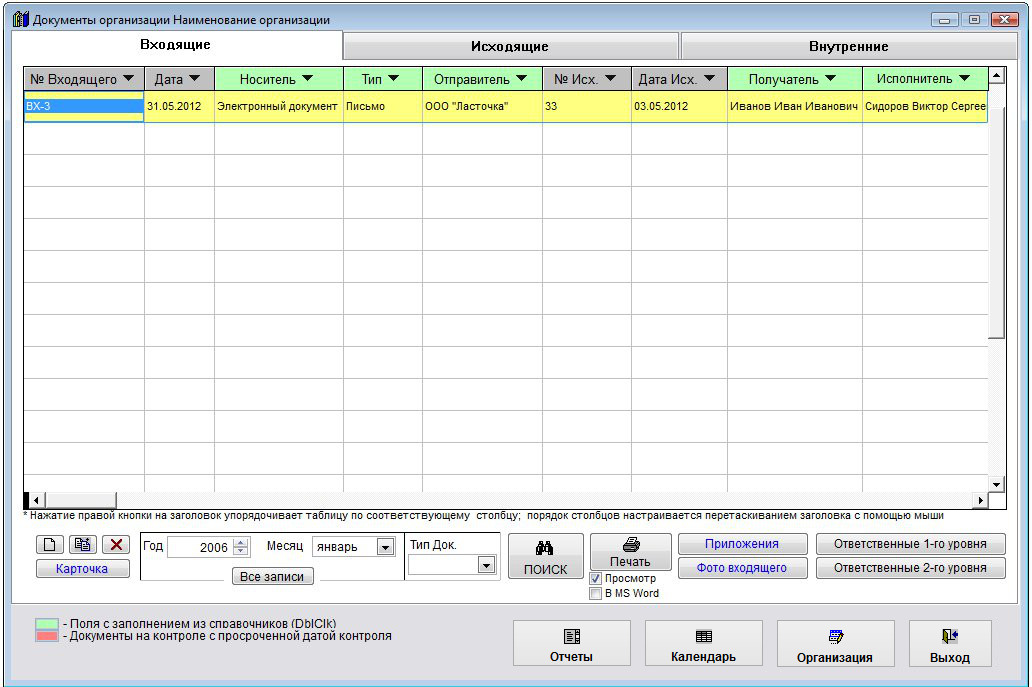Click the horizontal scrollbar right arrow
This screenshot has height=687, width=1032.
click(981, 499)
